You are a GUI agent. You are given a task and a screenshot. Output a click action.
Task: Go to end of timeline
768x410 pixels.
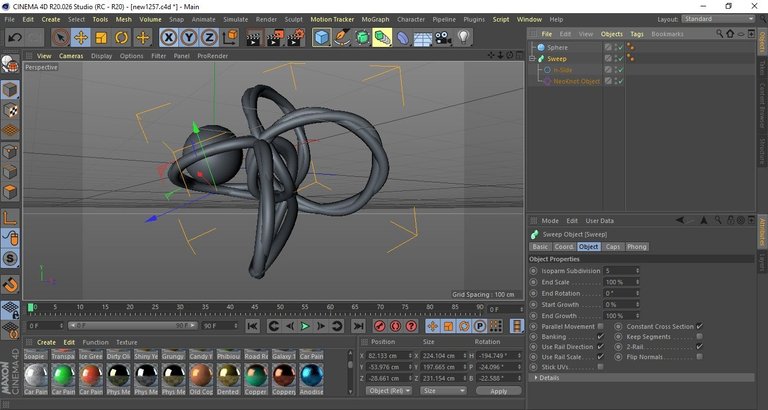click(359, 326)
